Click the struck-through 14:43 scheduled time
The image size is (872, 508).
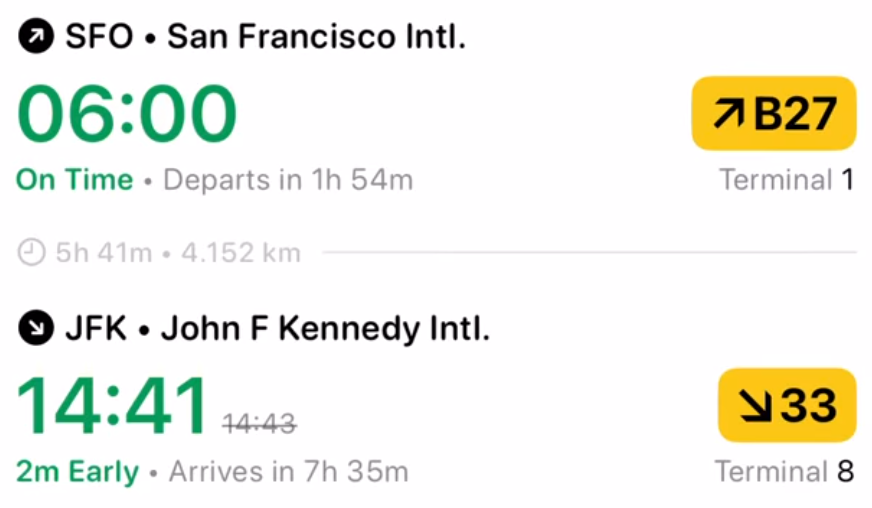(259, 424)
